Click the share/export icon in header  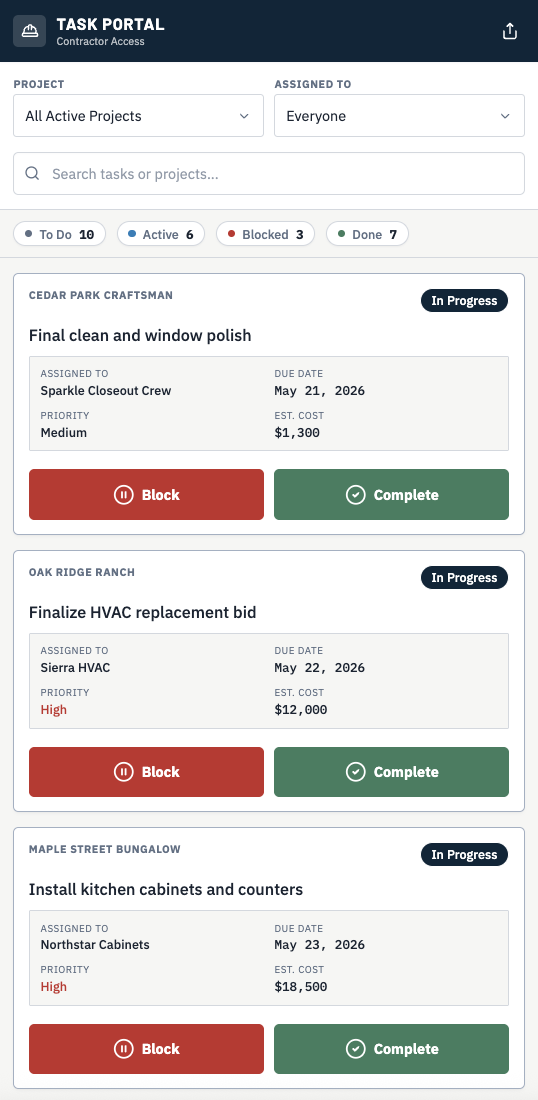[510, 31]
